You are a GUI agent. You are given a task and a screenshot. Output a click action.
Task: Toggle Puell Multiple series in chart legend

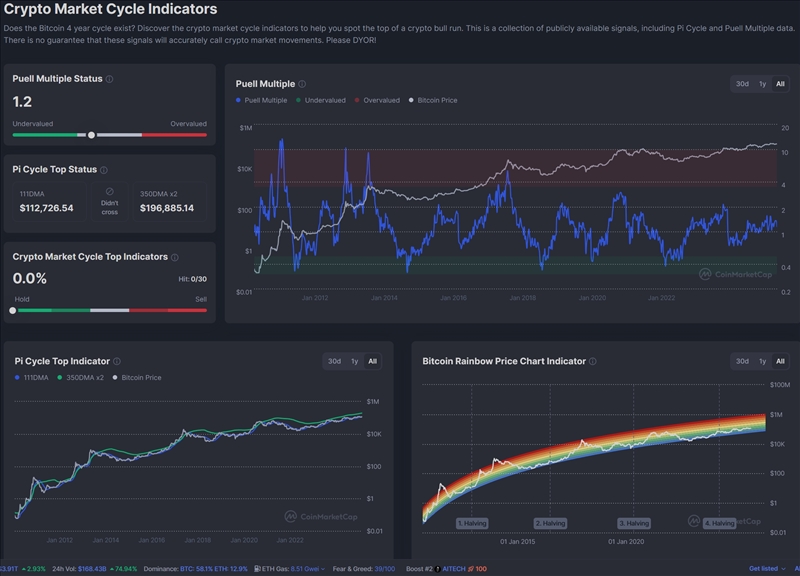262,100
